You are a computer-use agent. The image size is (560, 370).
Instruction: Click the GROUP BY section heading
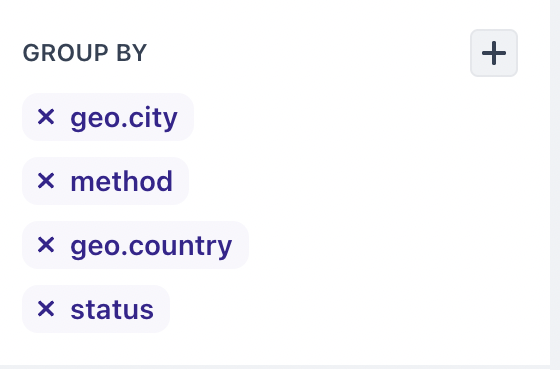click(x=85, y=53)
